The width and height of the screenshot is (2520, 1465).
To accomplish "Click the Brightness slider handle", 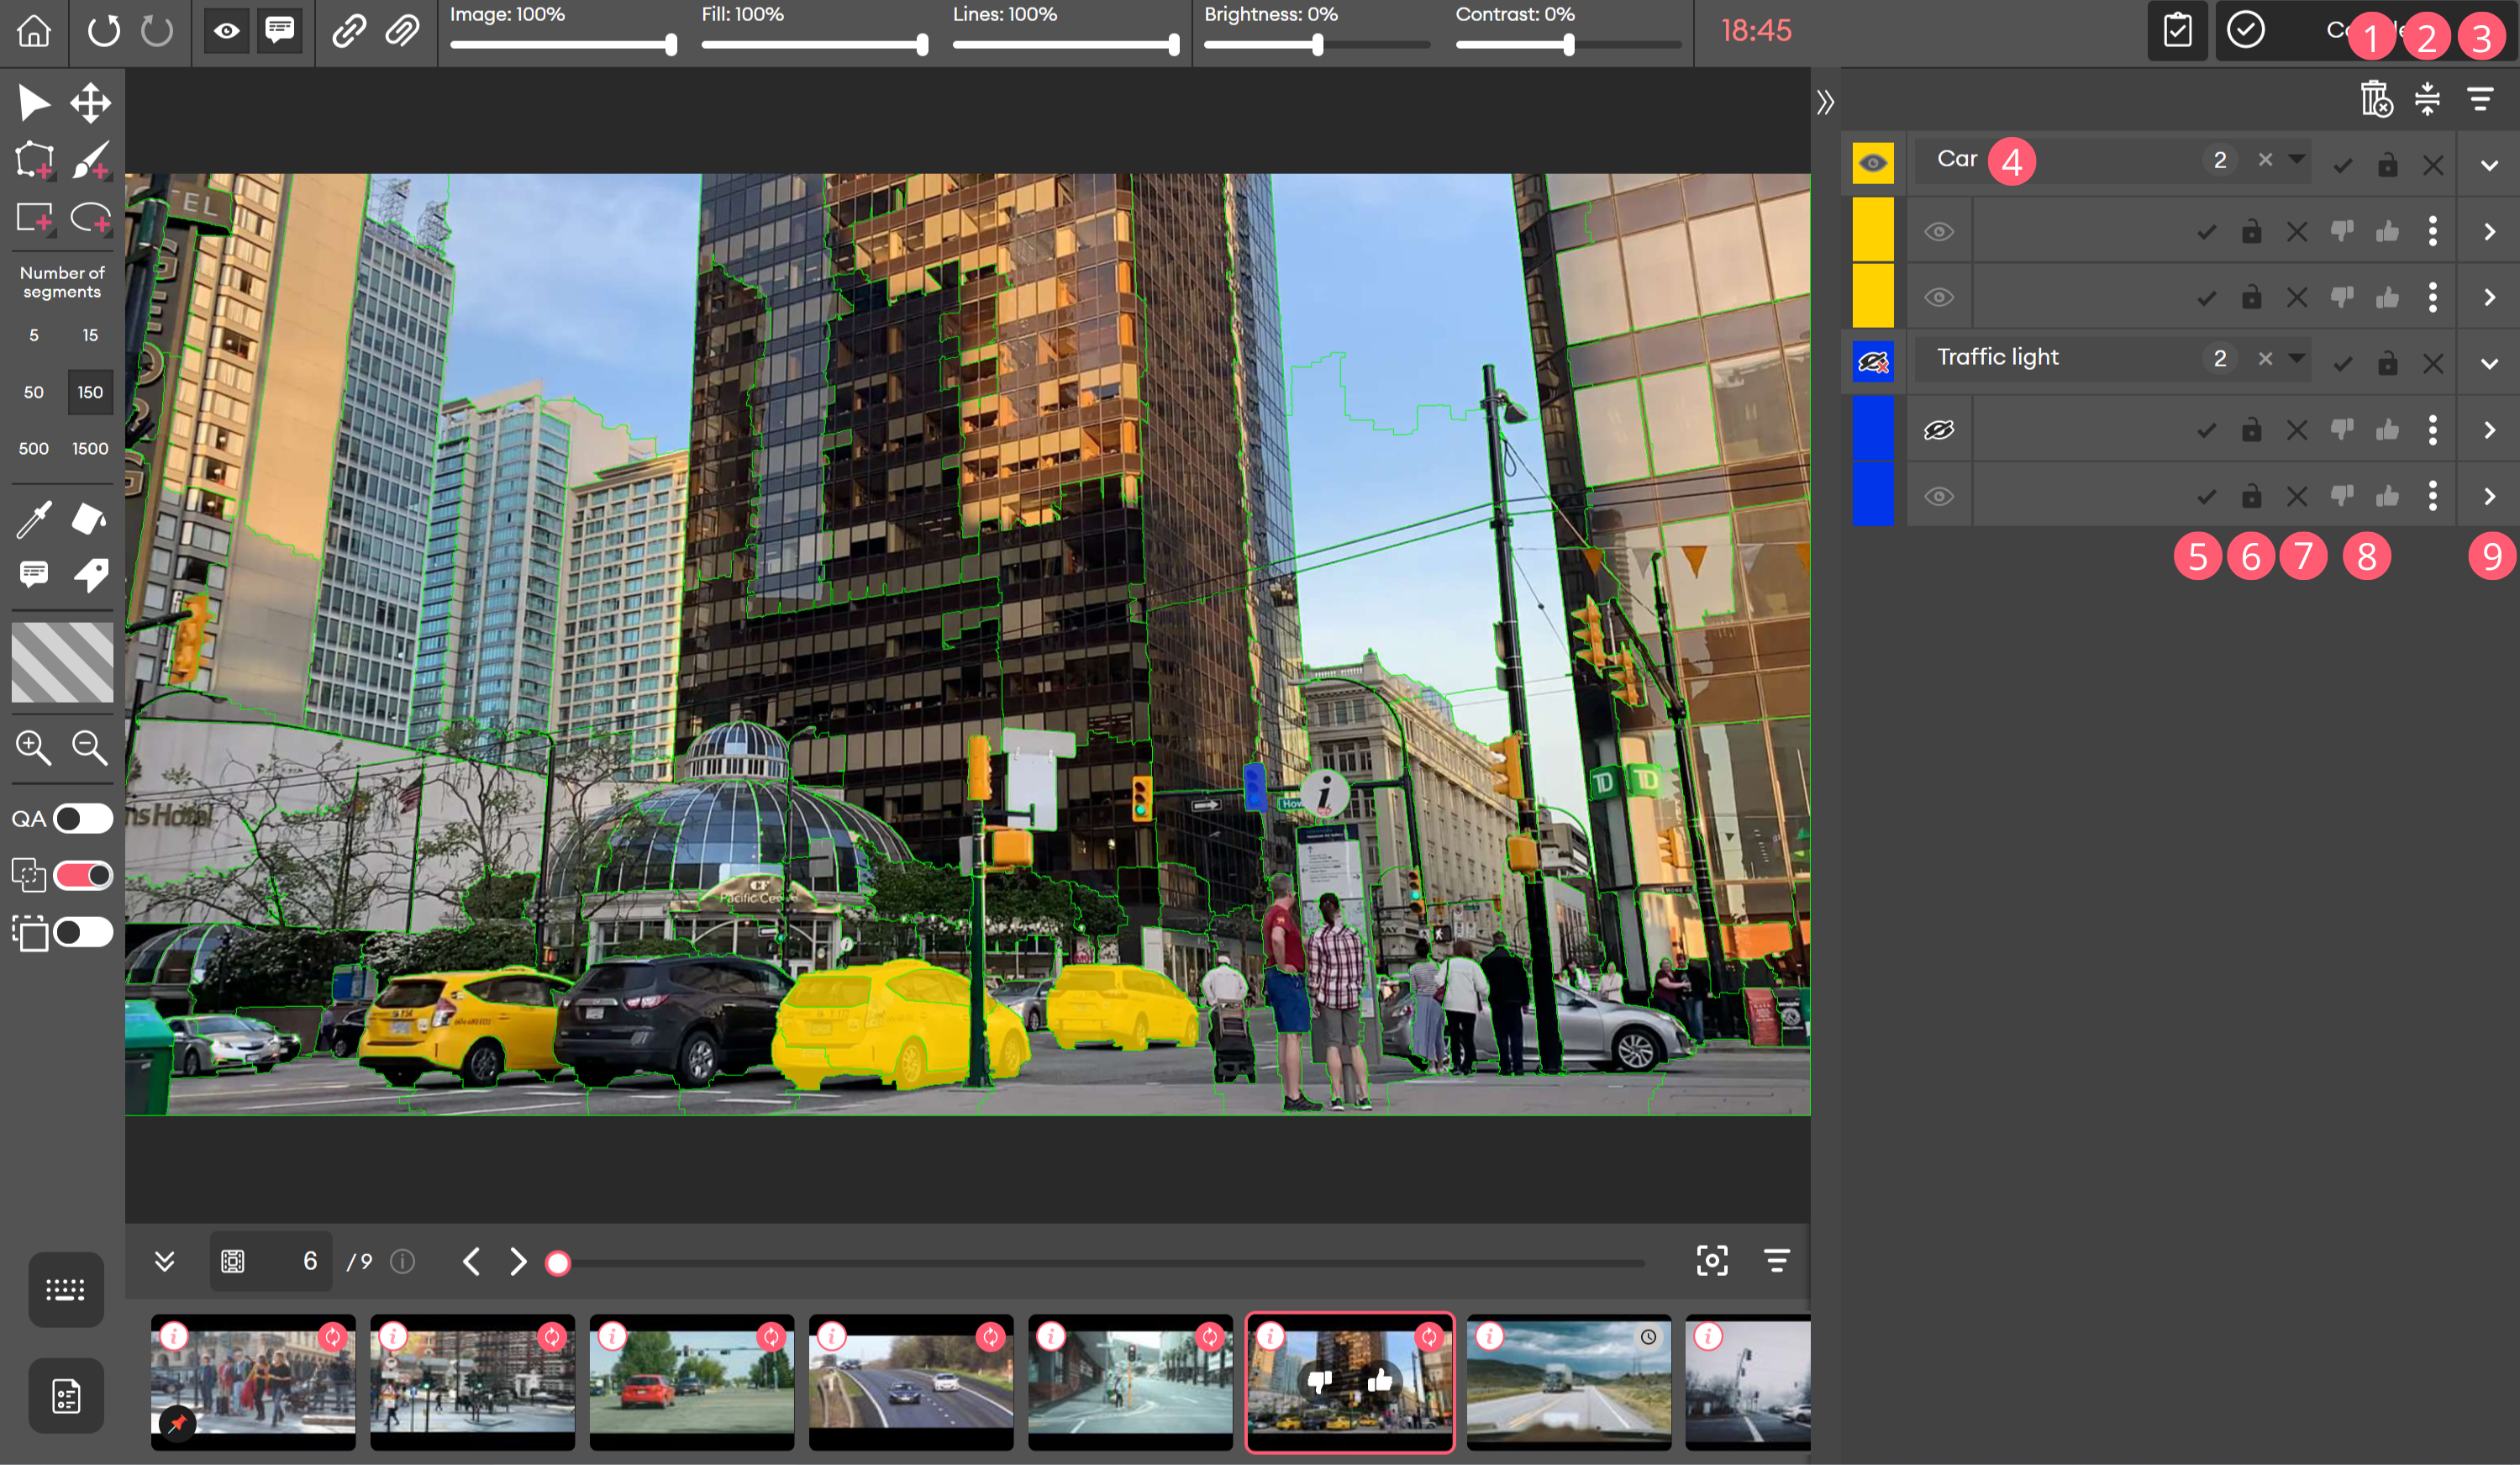I will pyautogui.click(x=1318, y=45).
